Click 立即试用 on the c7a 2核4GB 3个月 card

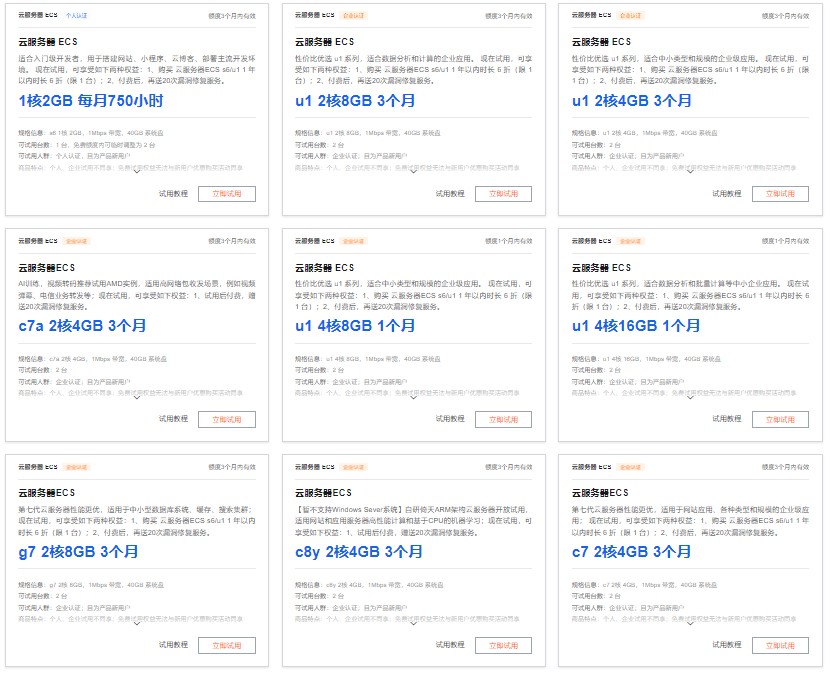[x=227, y=419]
